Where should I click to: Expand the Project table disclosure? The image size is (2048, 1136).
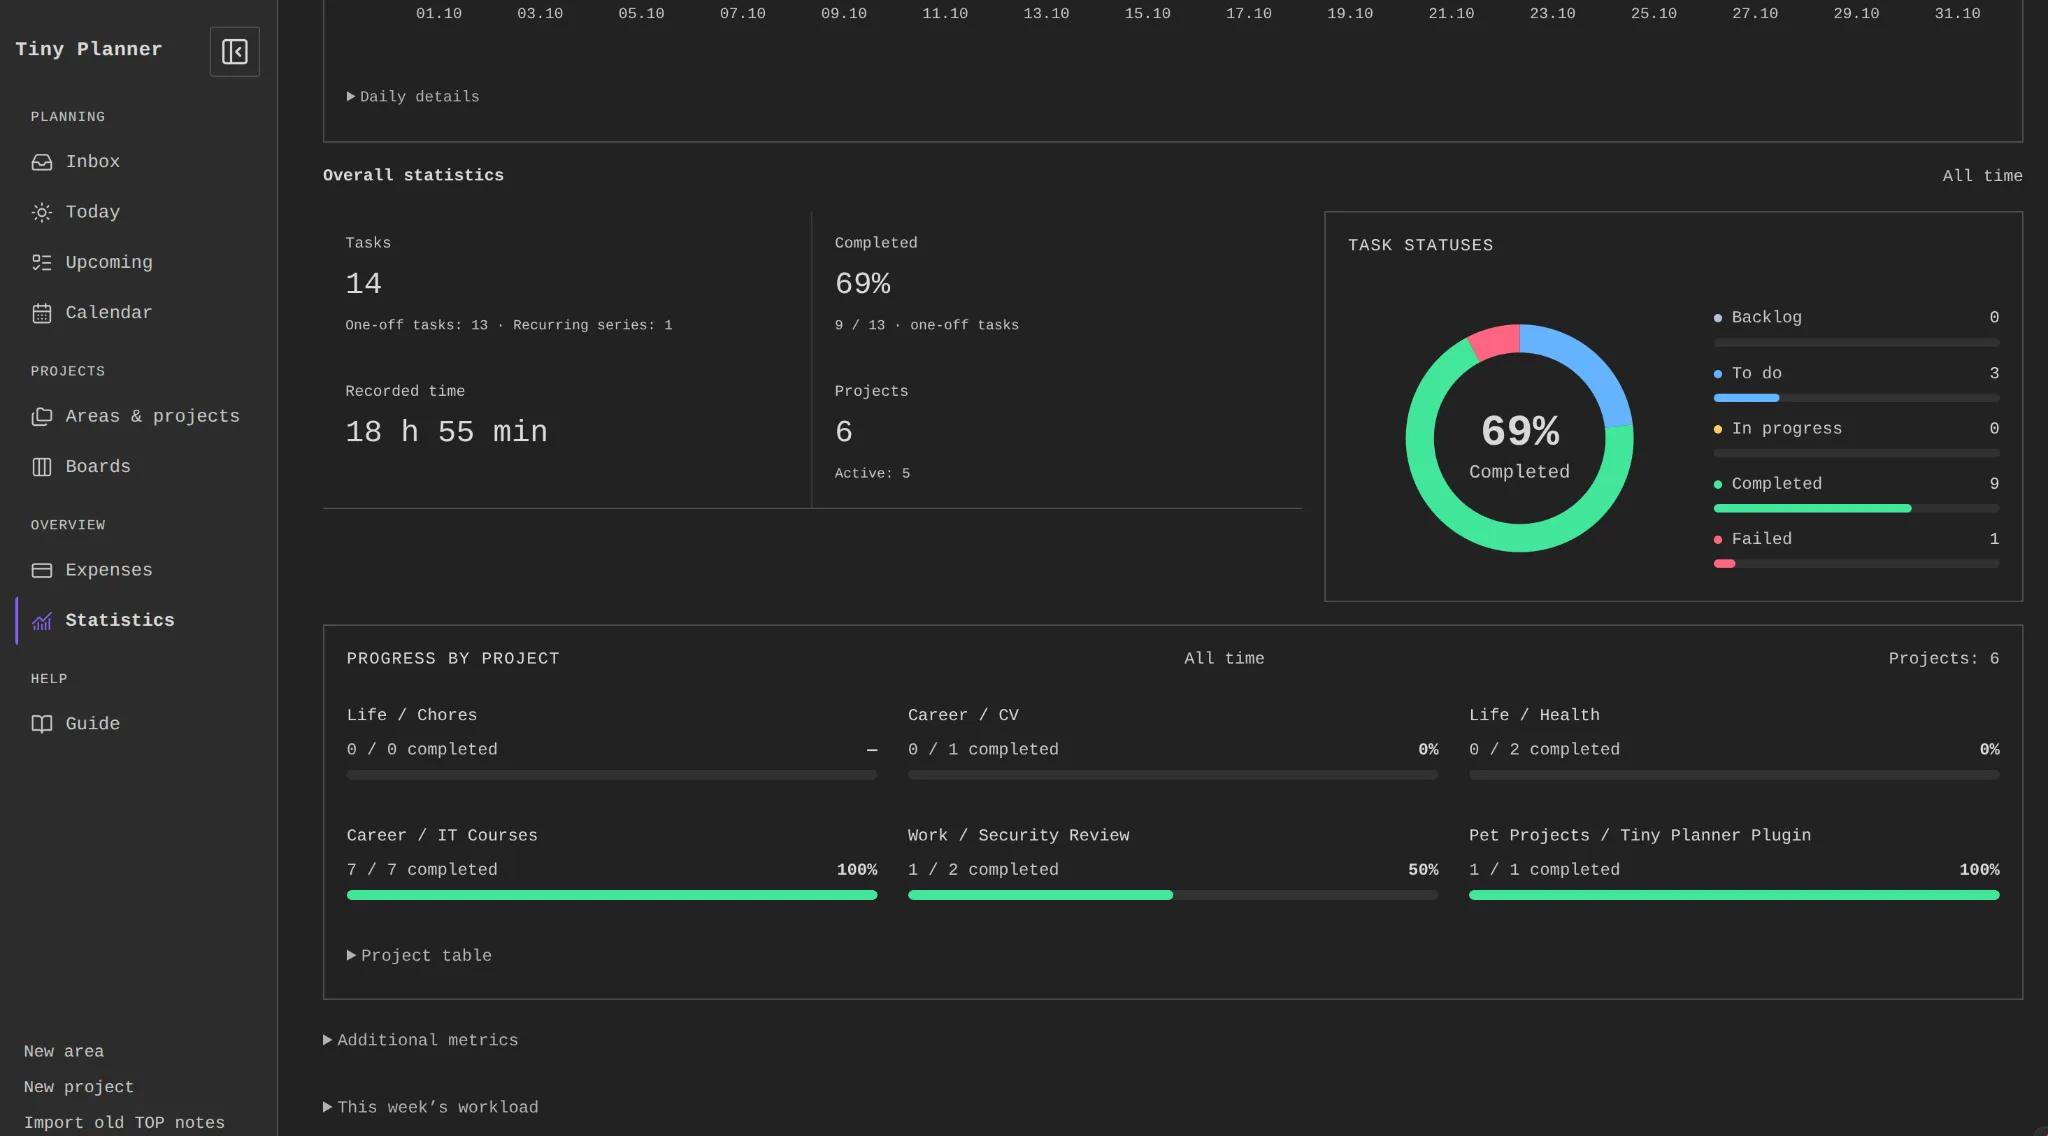419,956
